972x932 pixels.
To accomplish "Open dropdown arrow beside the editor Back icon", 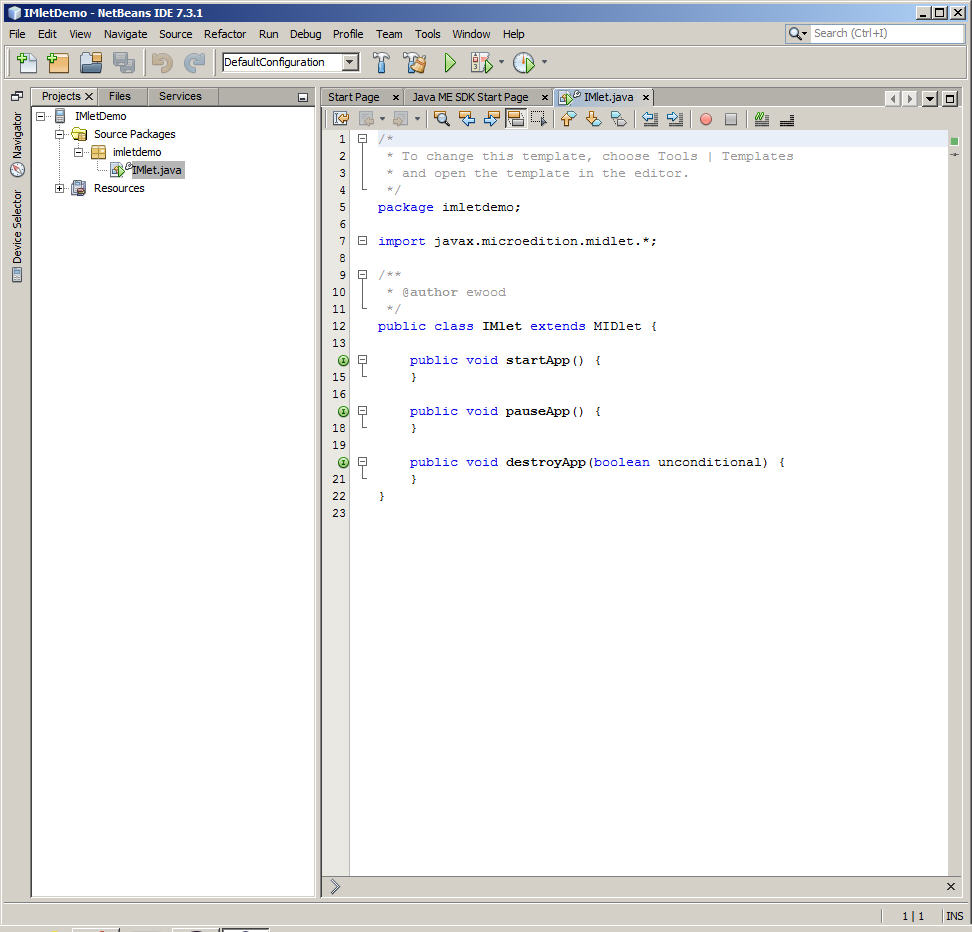I will (x=382, y=118).
